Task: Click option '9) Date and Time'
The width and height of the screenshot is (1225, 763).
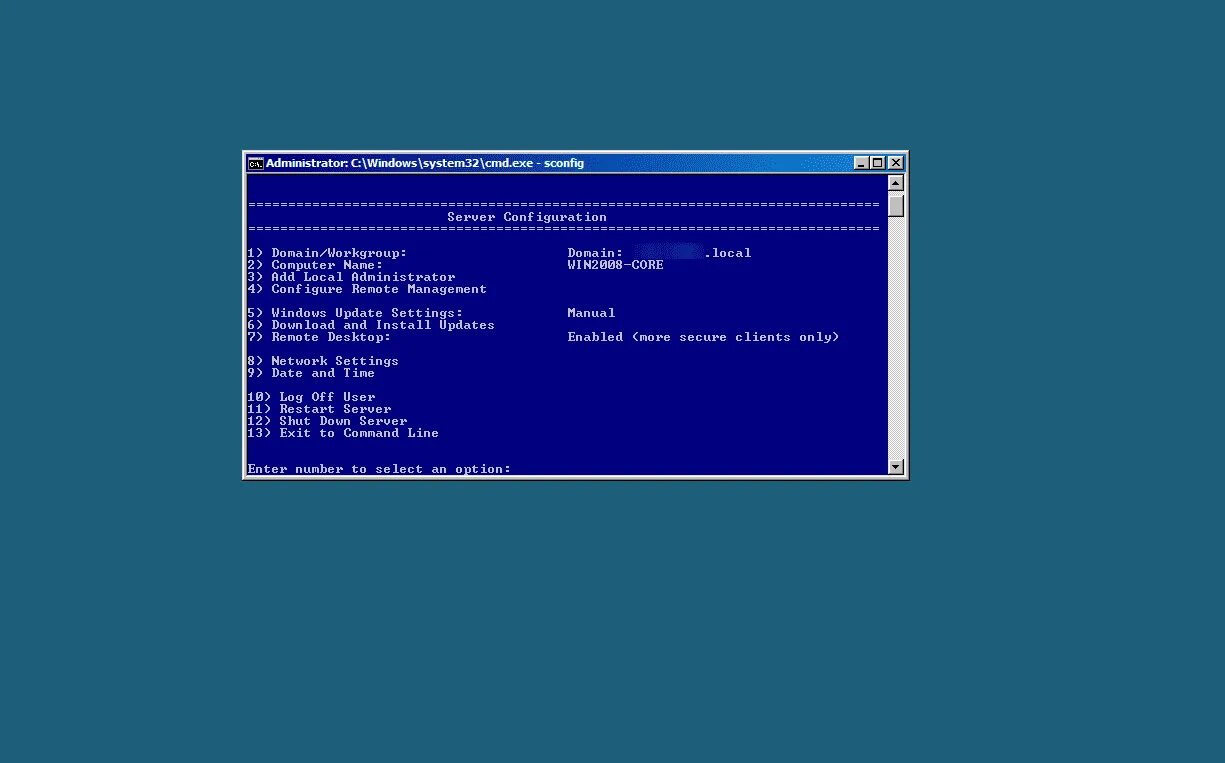Action: (x=311, y=373)
